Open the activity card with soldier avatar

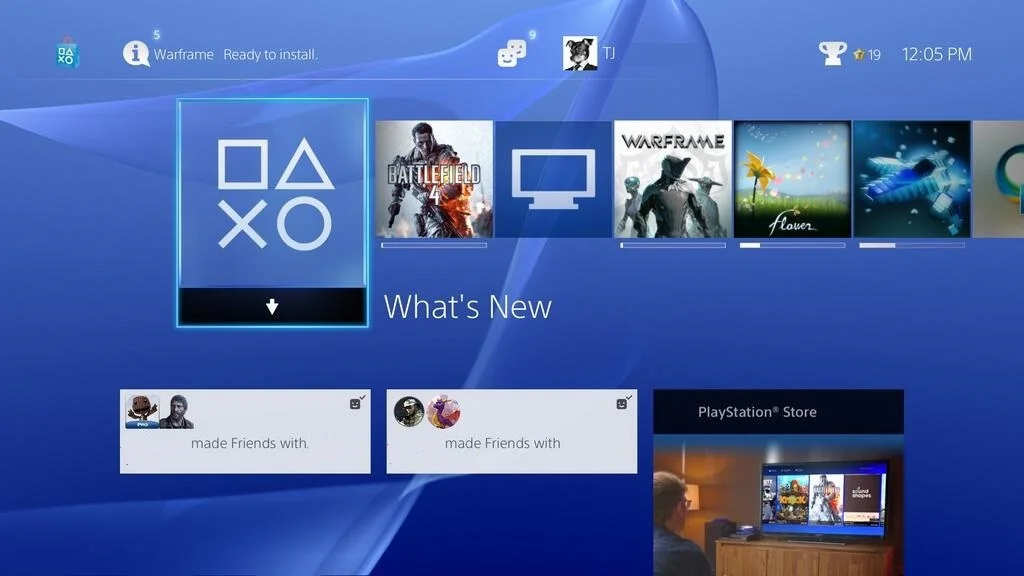tap(511, 432)
